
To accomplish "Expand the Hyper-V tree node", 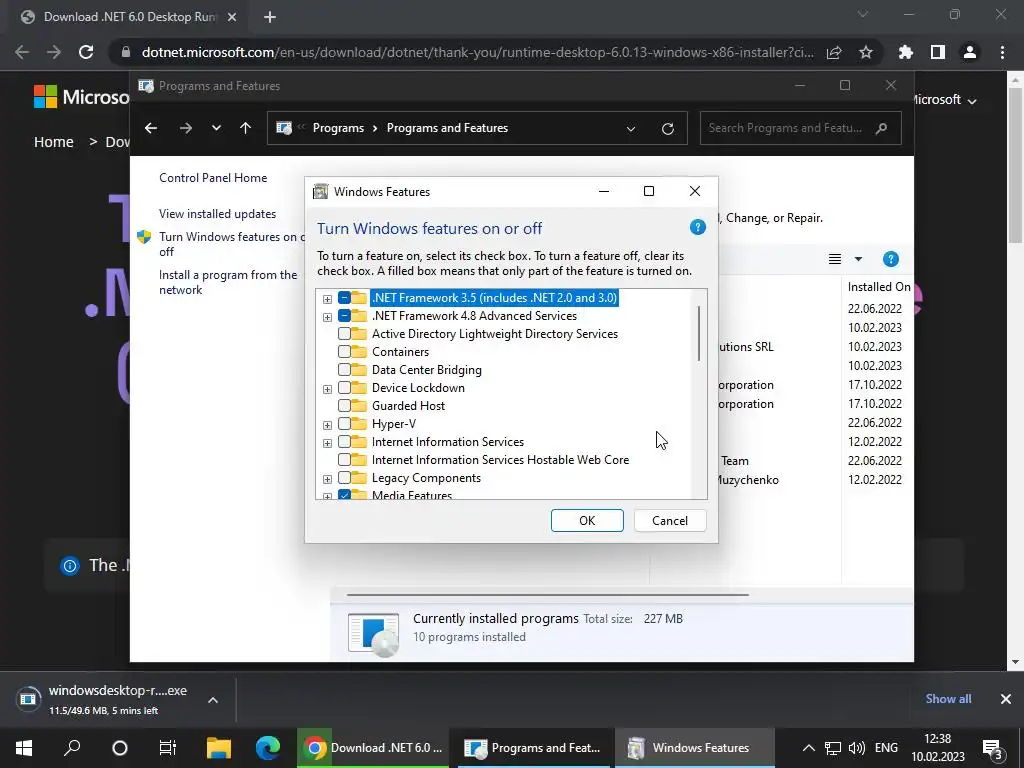I will coord(327,425).
